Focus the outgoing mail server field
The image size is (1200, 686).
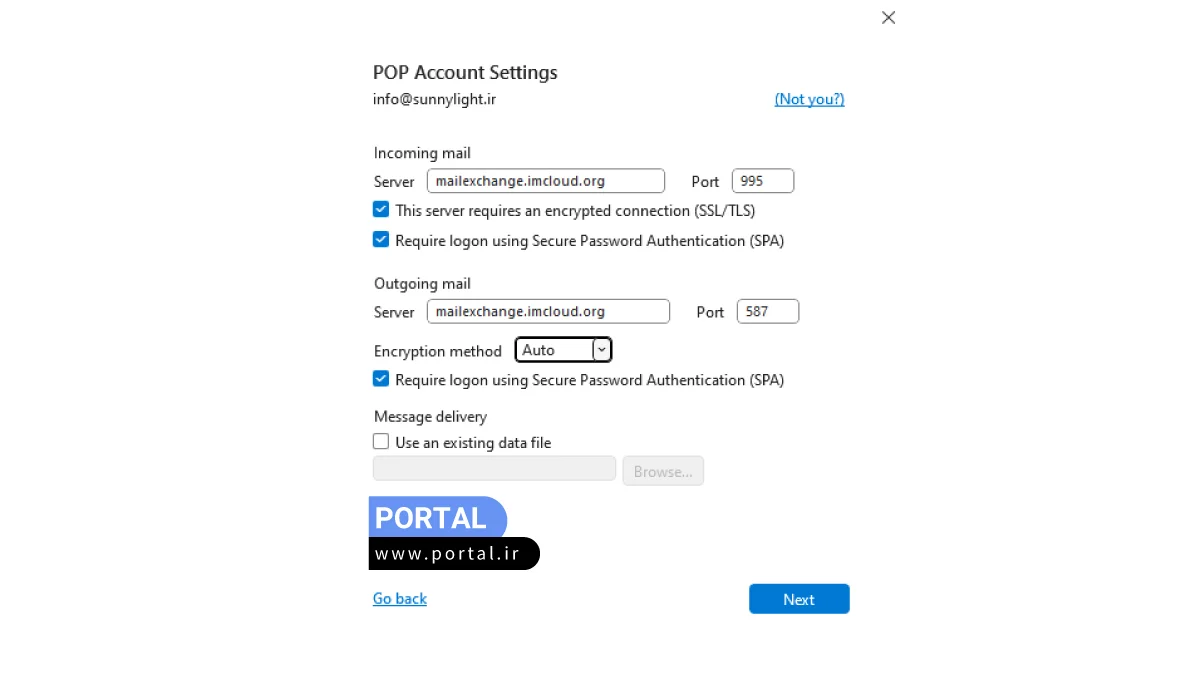point(548,311)
